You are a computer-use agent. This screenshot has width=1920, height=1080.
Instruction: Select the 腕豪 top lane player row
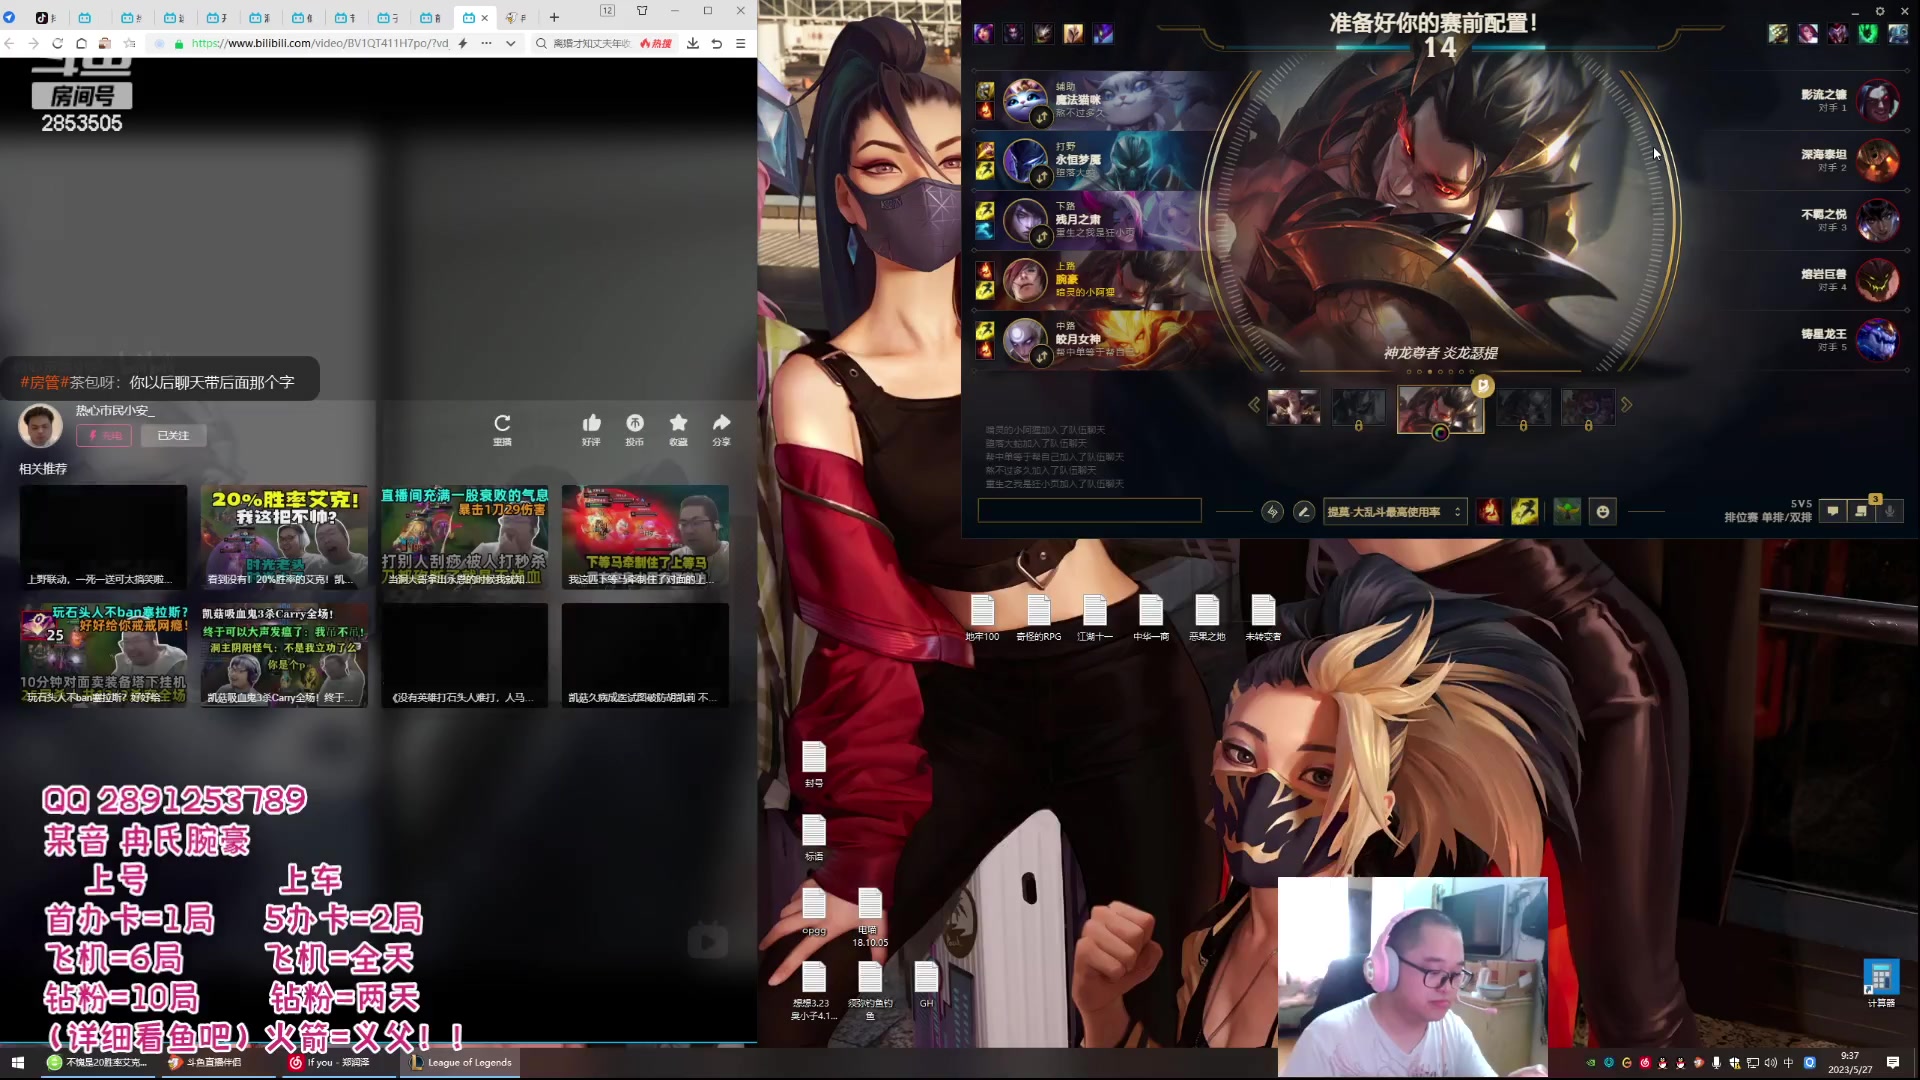[x=1090, y=280]
